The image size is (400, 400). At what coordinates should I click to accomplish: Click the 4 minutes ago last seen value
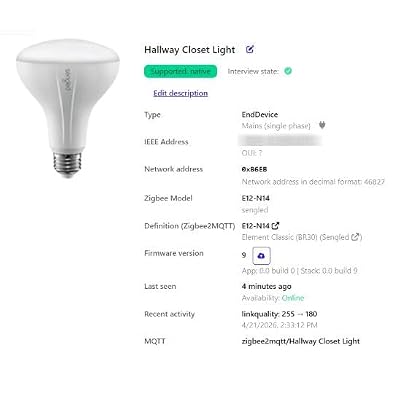point(266,286)
